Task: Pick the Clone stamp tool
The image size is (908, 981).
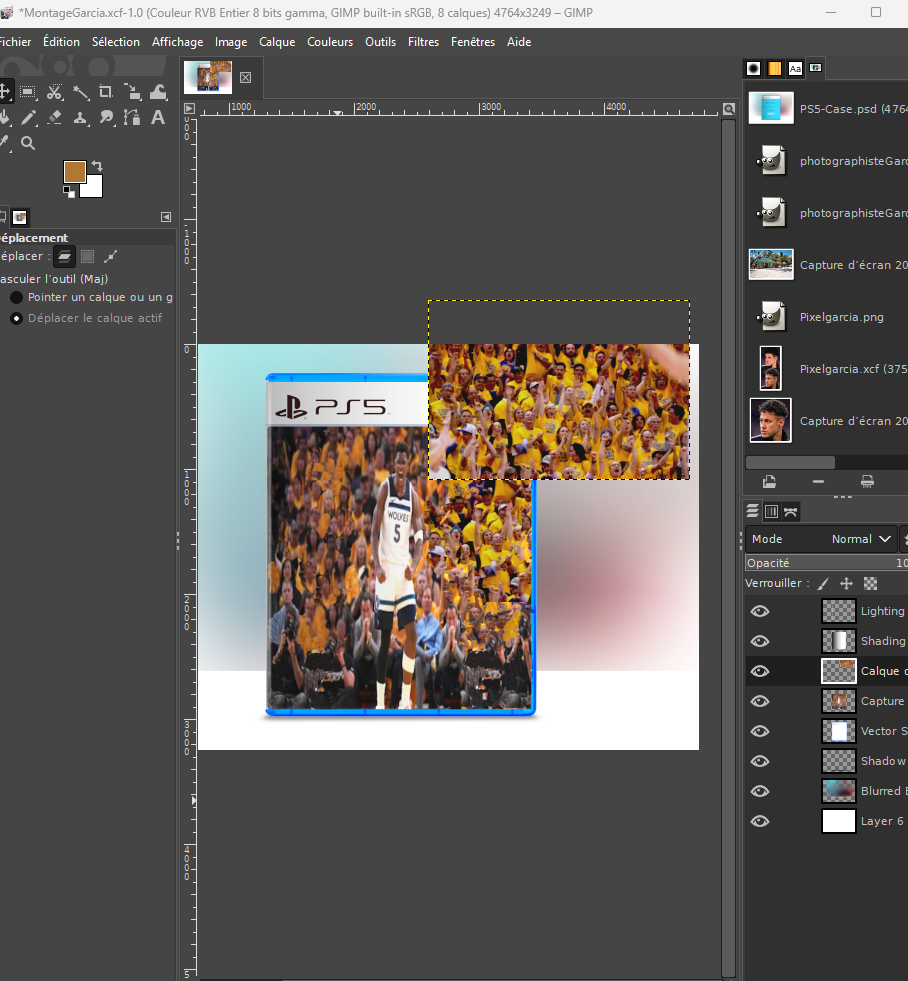Action: pyautogui.click(x=81, y=118)
